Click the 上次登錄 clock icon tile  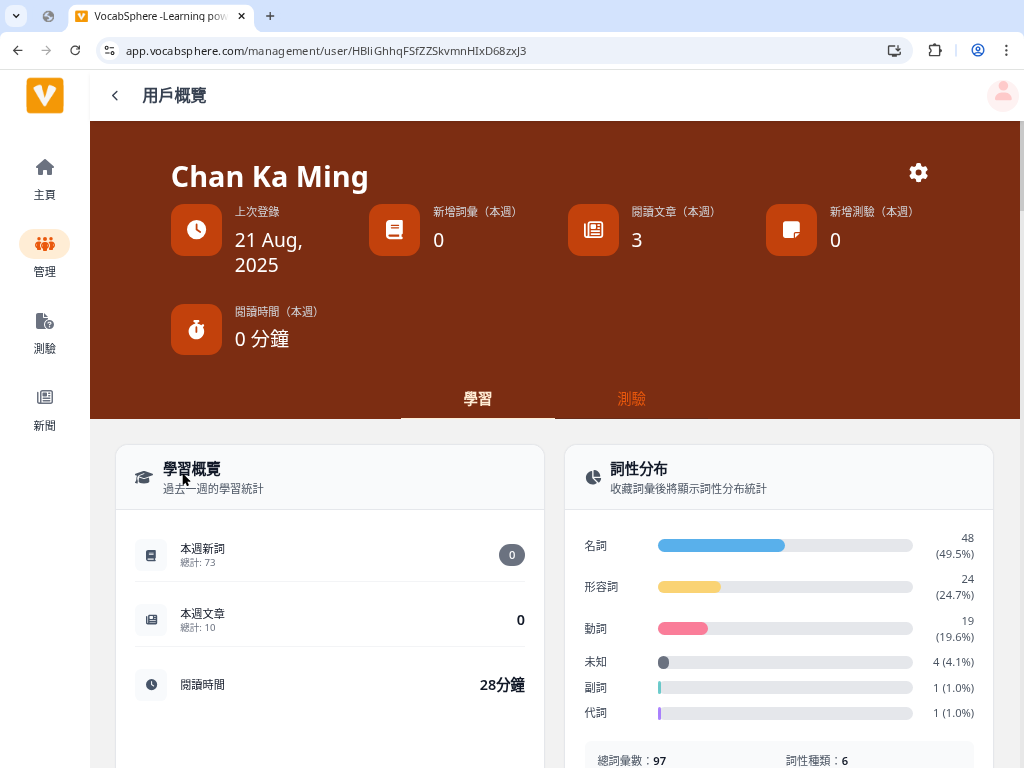coord(196,230)
